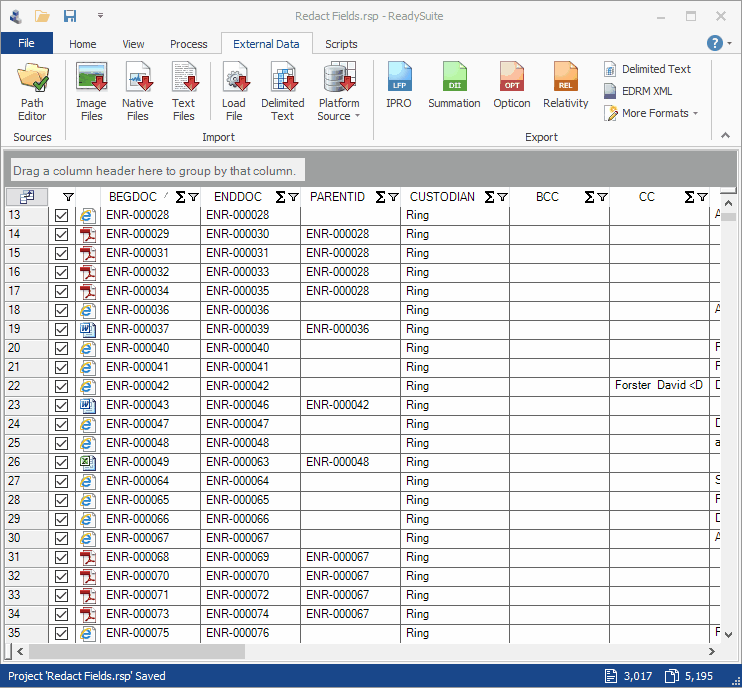Screen dimensions: 742x688
Task: Click the Save icon in title bar
Action: (70, 16)
